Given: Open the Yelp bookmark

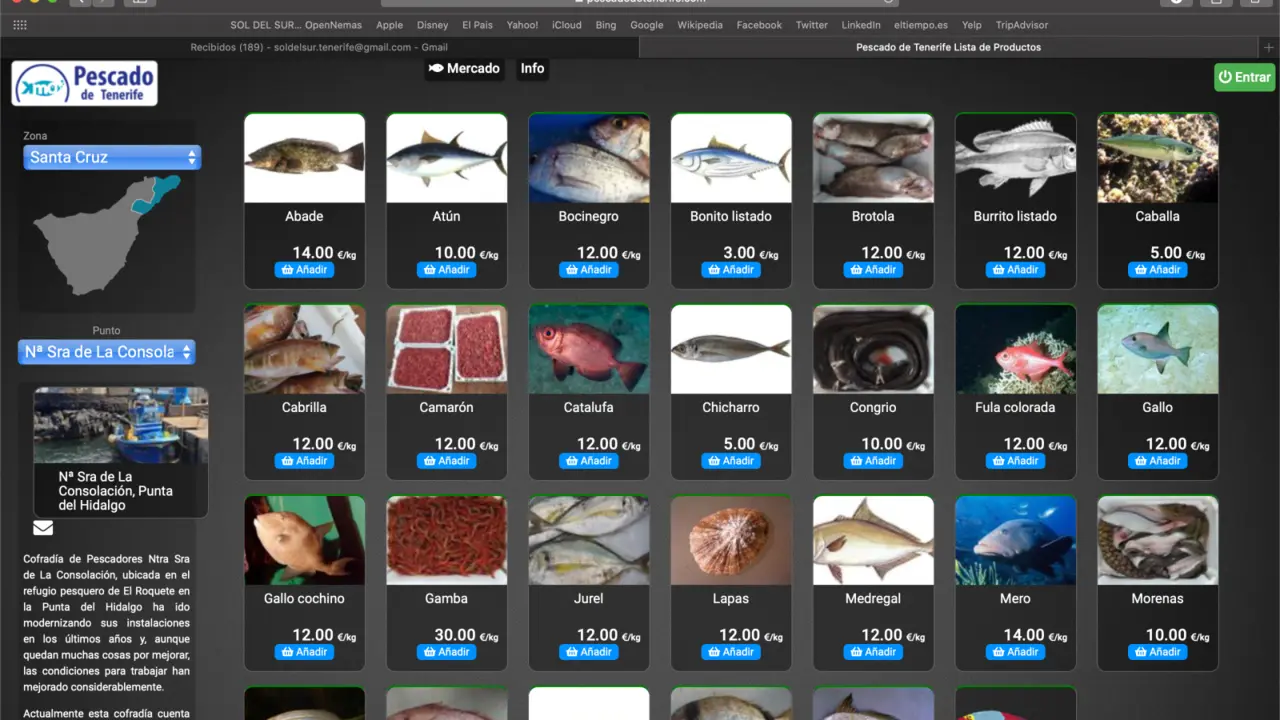Looking at the screenshot, I should pyautogui.click(x=970, y=25).
